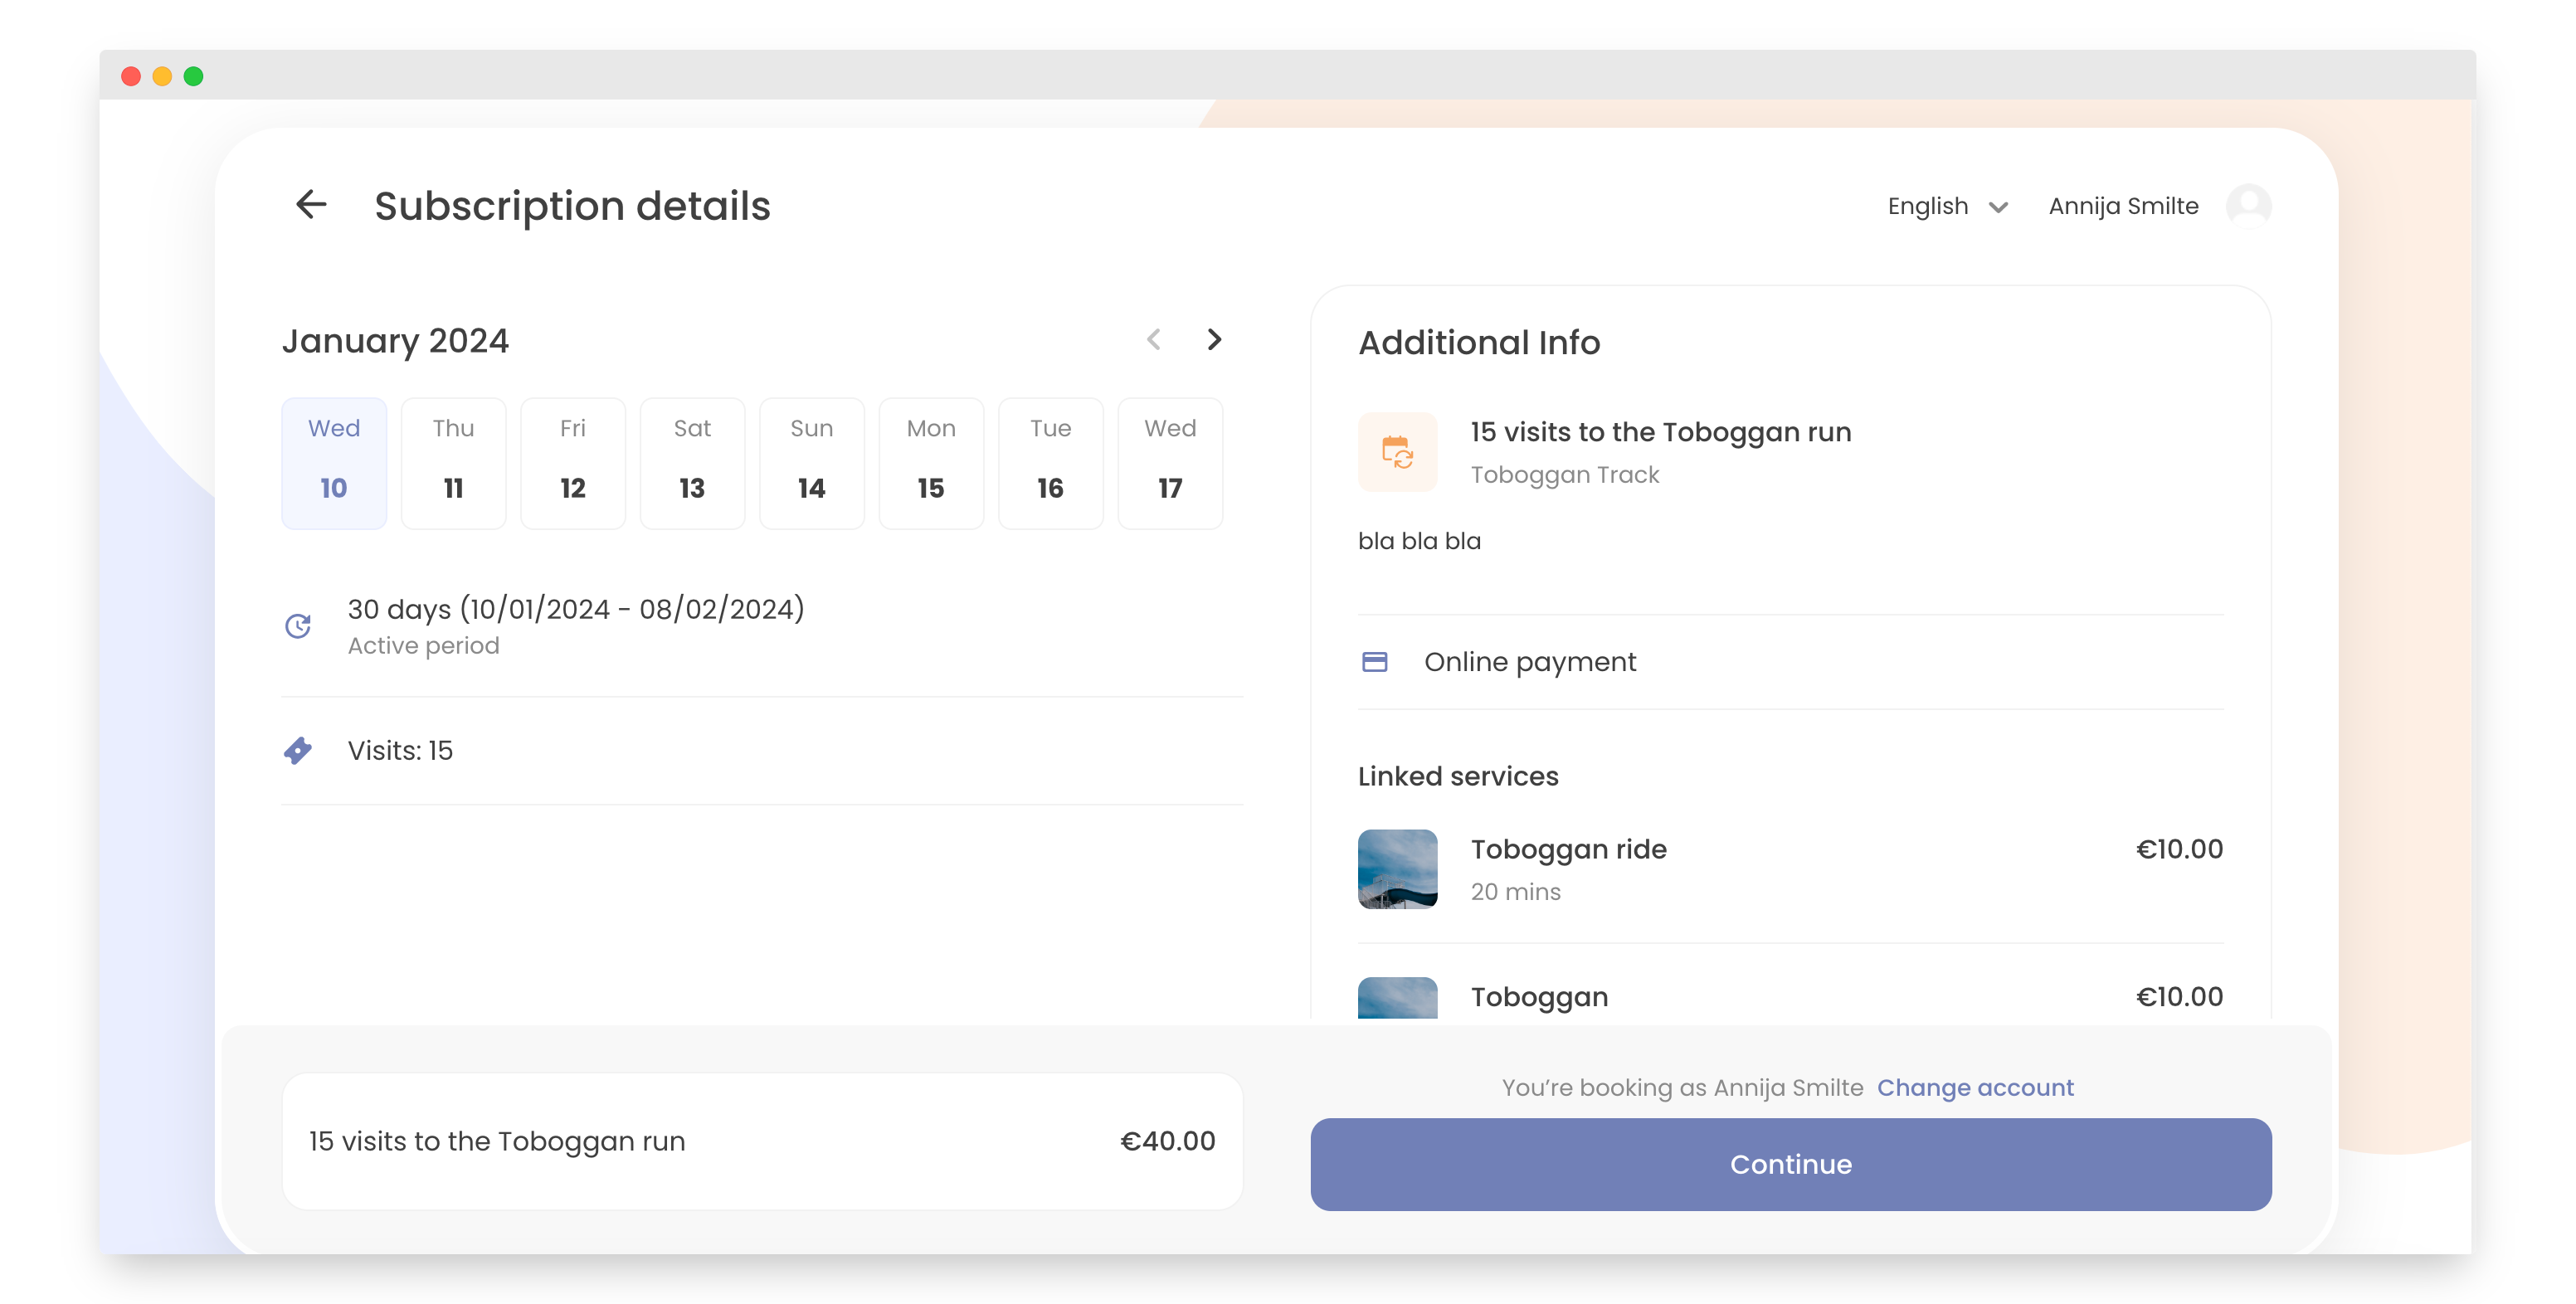Click Annija Smilte account name
Screen dimensions: 2576x1304
2122,206
